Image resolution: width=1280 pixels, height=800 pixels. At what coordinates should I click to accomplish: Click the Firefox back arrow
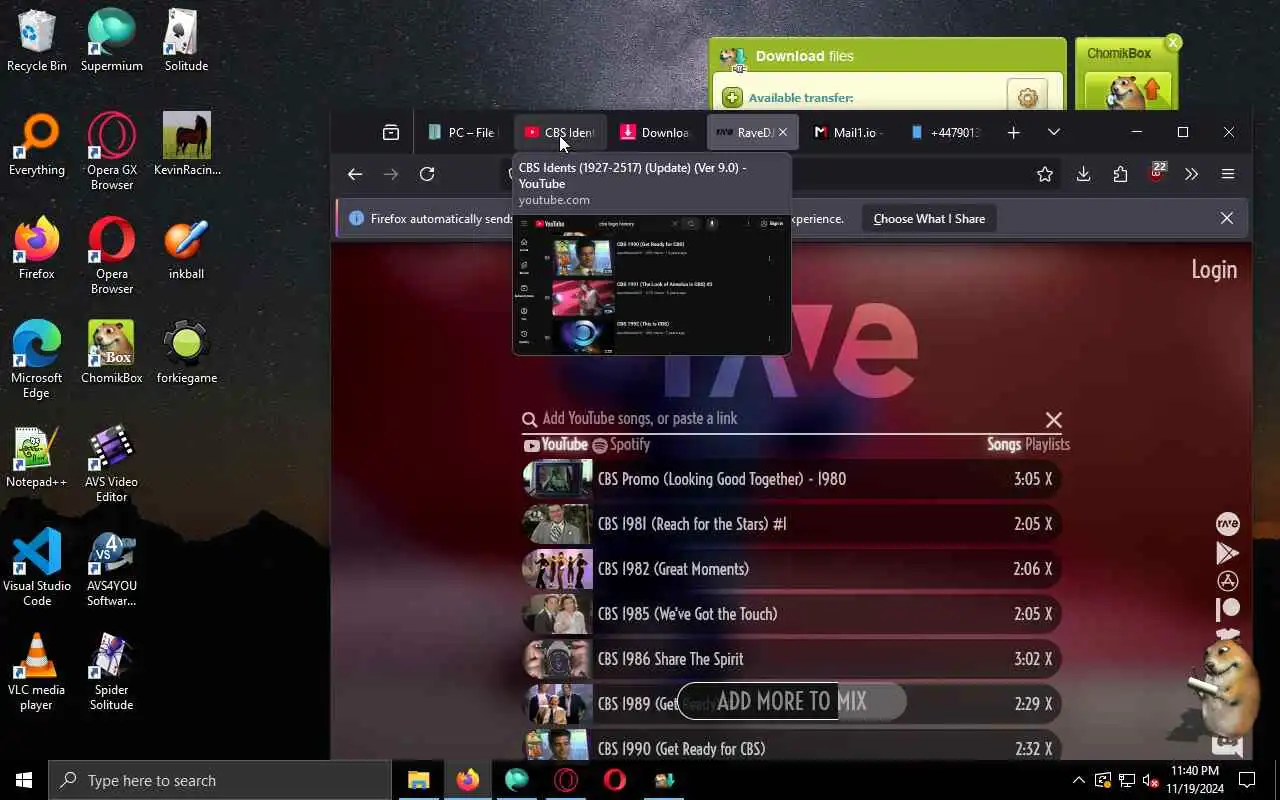coord(355,174)
